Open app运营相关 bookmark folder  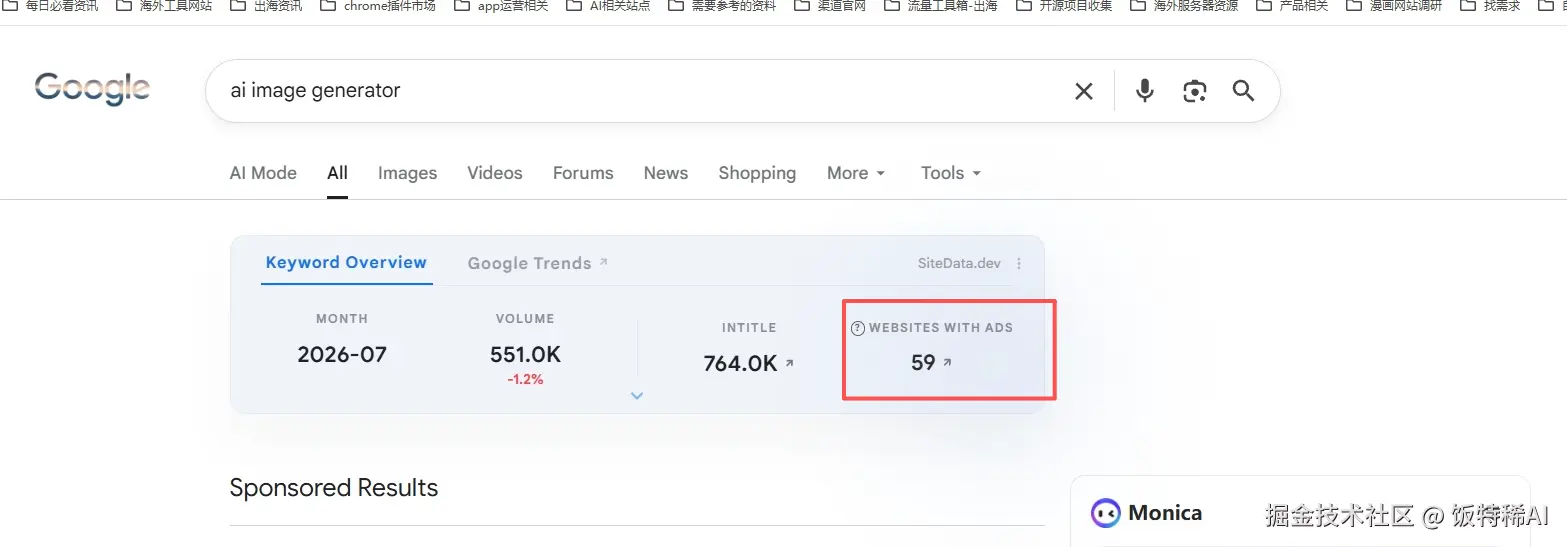click(501, 6)
